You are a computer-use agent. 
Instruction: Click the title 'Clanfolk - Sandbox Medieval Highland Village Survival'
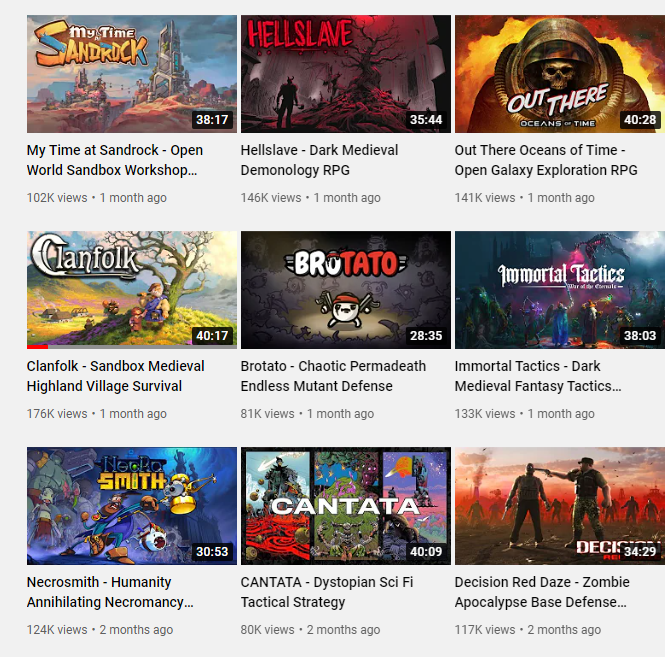[115, 376]
